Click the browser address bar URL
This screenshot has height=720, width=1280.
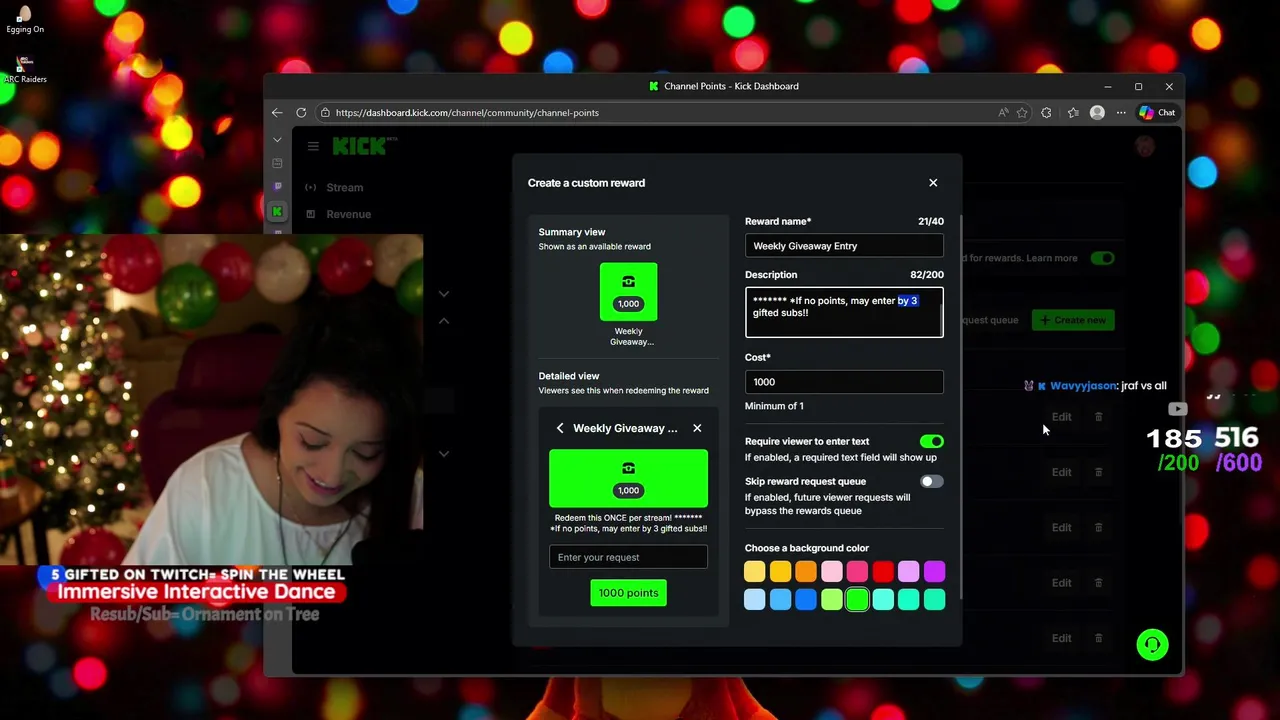coord(467,113)
